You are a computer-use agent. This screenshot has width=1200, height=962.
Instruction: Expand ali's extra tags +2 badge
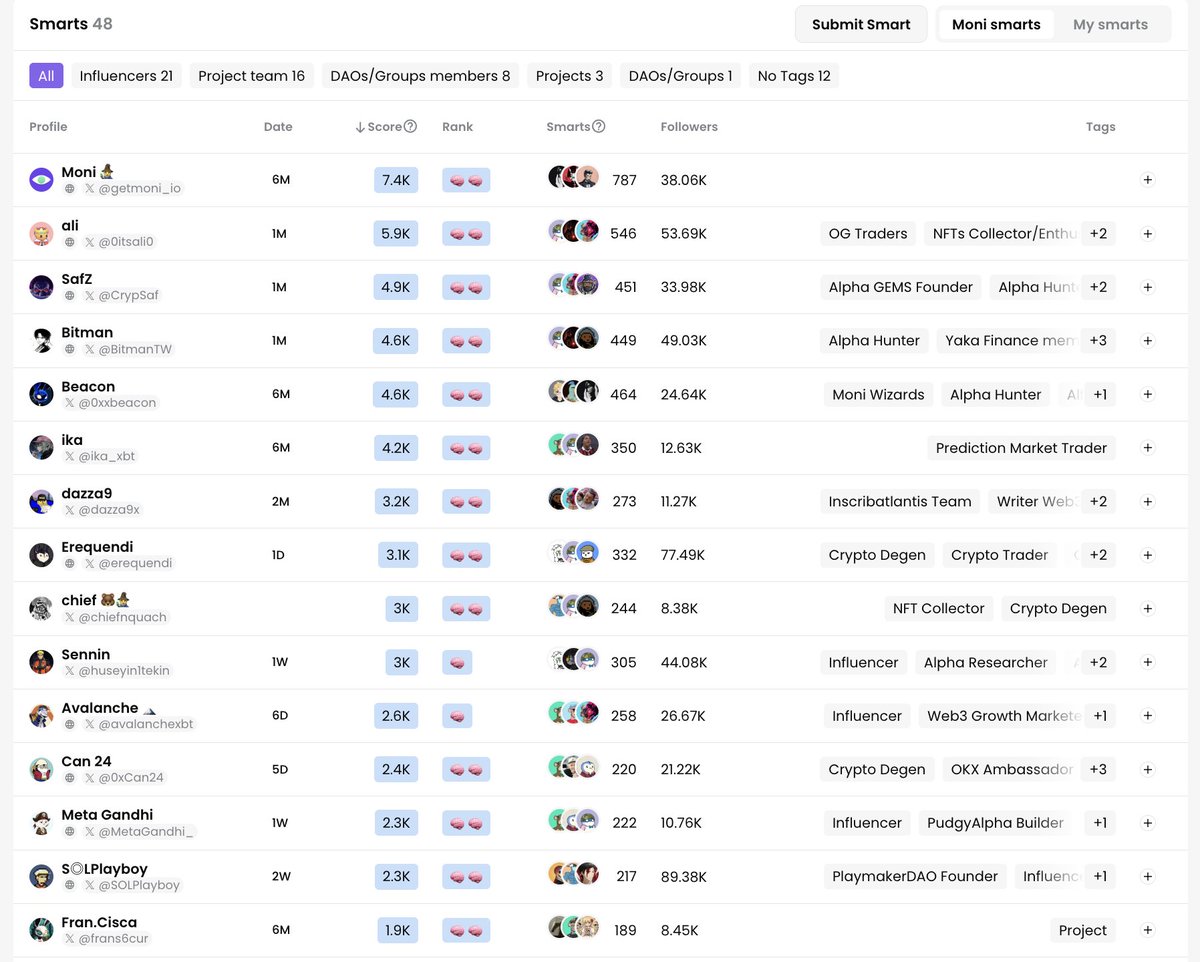[1098, 234]
